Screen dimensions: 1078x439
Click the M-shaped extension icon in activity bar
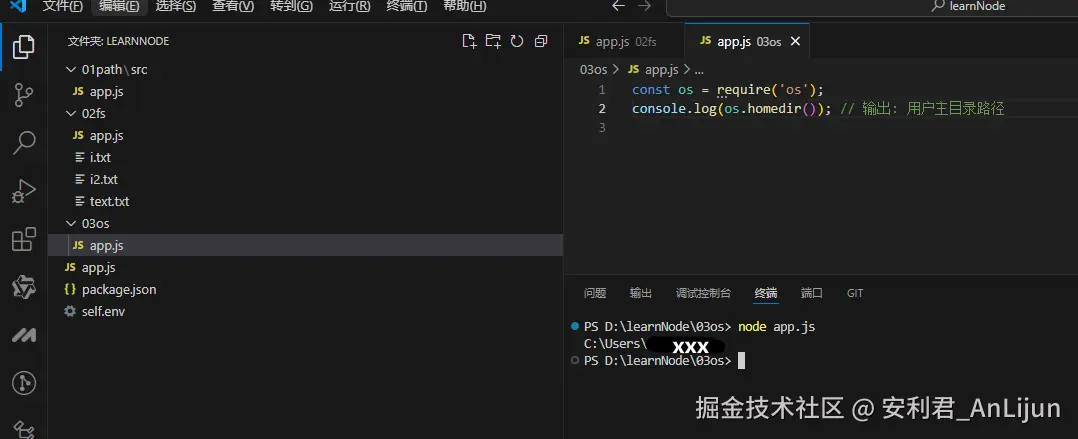(x=23, y=335)
